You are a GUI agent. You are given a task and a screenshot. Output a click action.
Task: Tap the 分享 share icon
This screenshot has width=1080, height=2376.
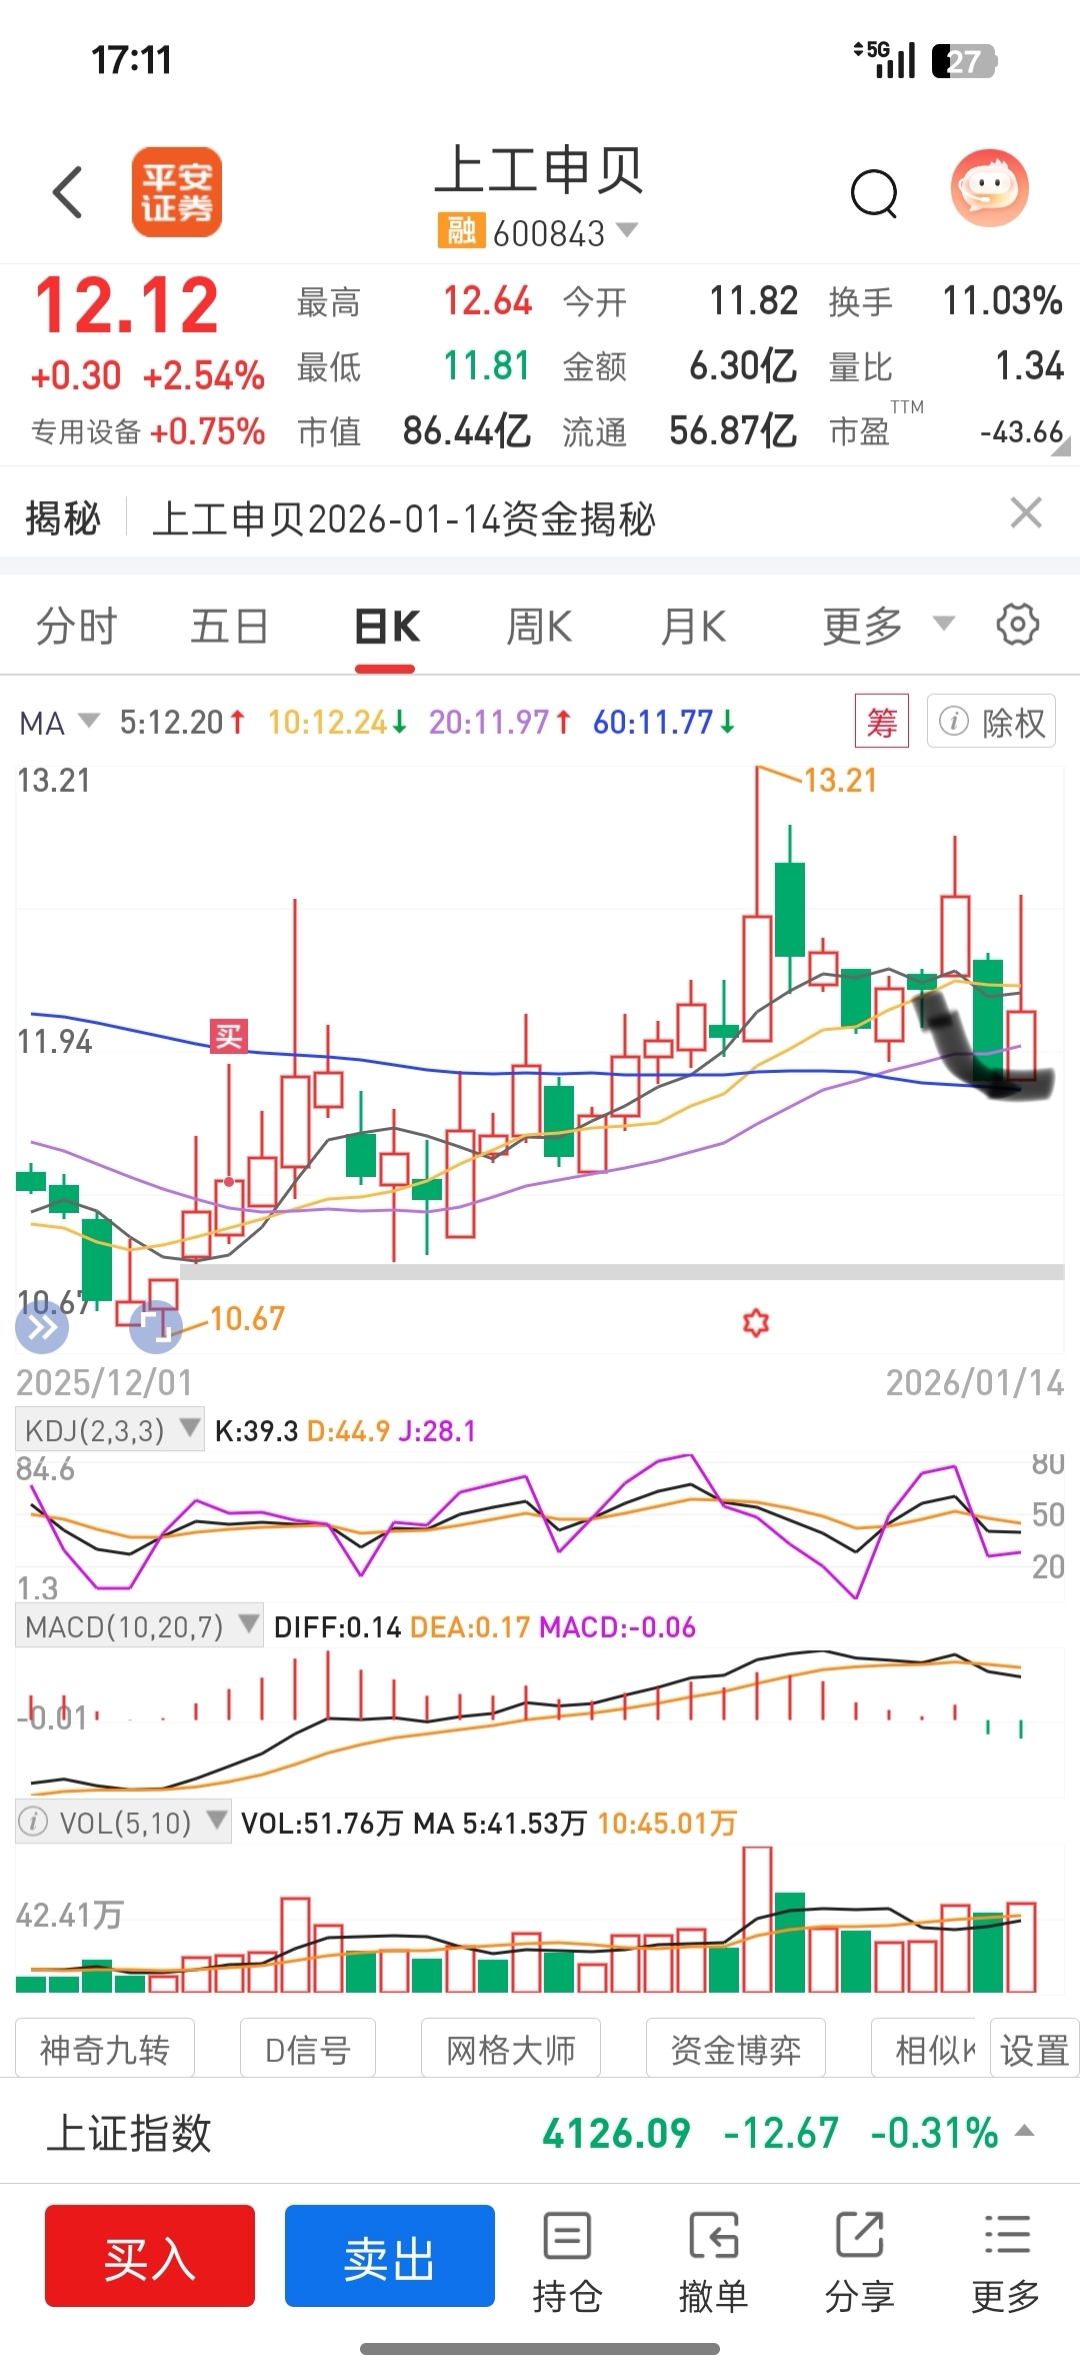(x=859, y=2262)
